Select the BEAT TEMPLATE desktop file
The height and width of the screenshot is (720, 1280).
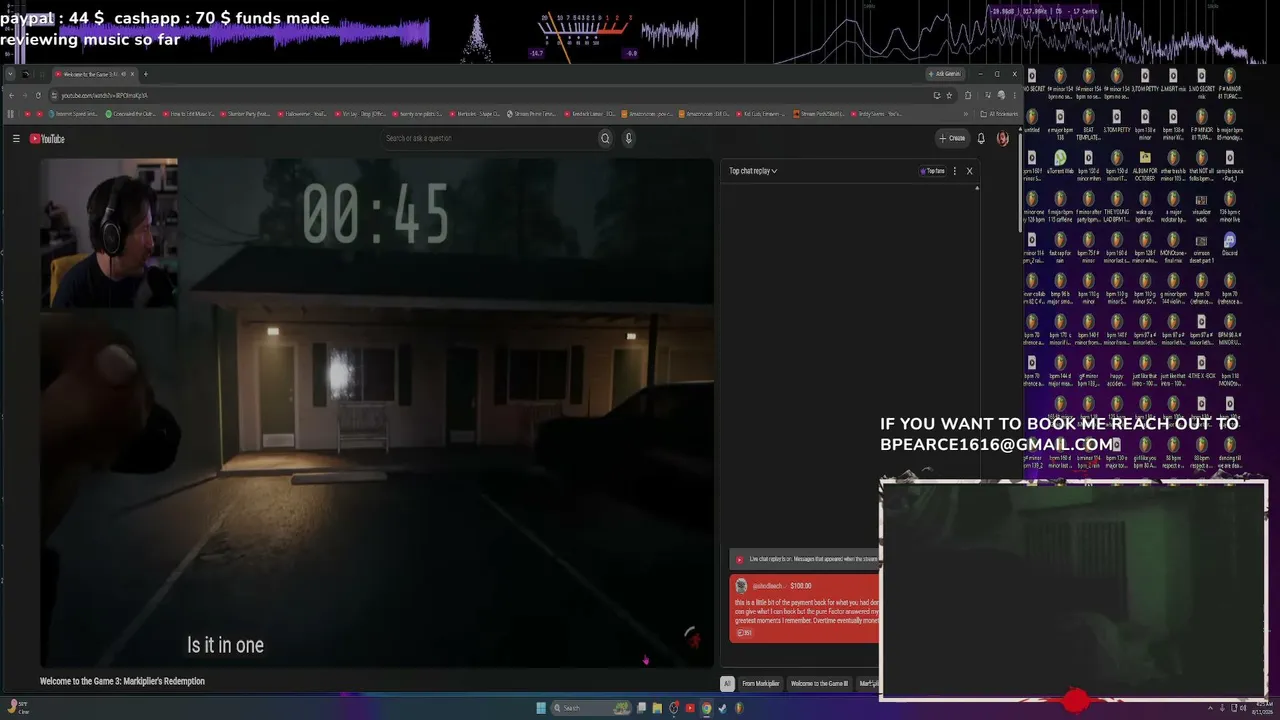(1088, 125)
